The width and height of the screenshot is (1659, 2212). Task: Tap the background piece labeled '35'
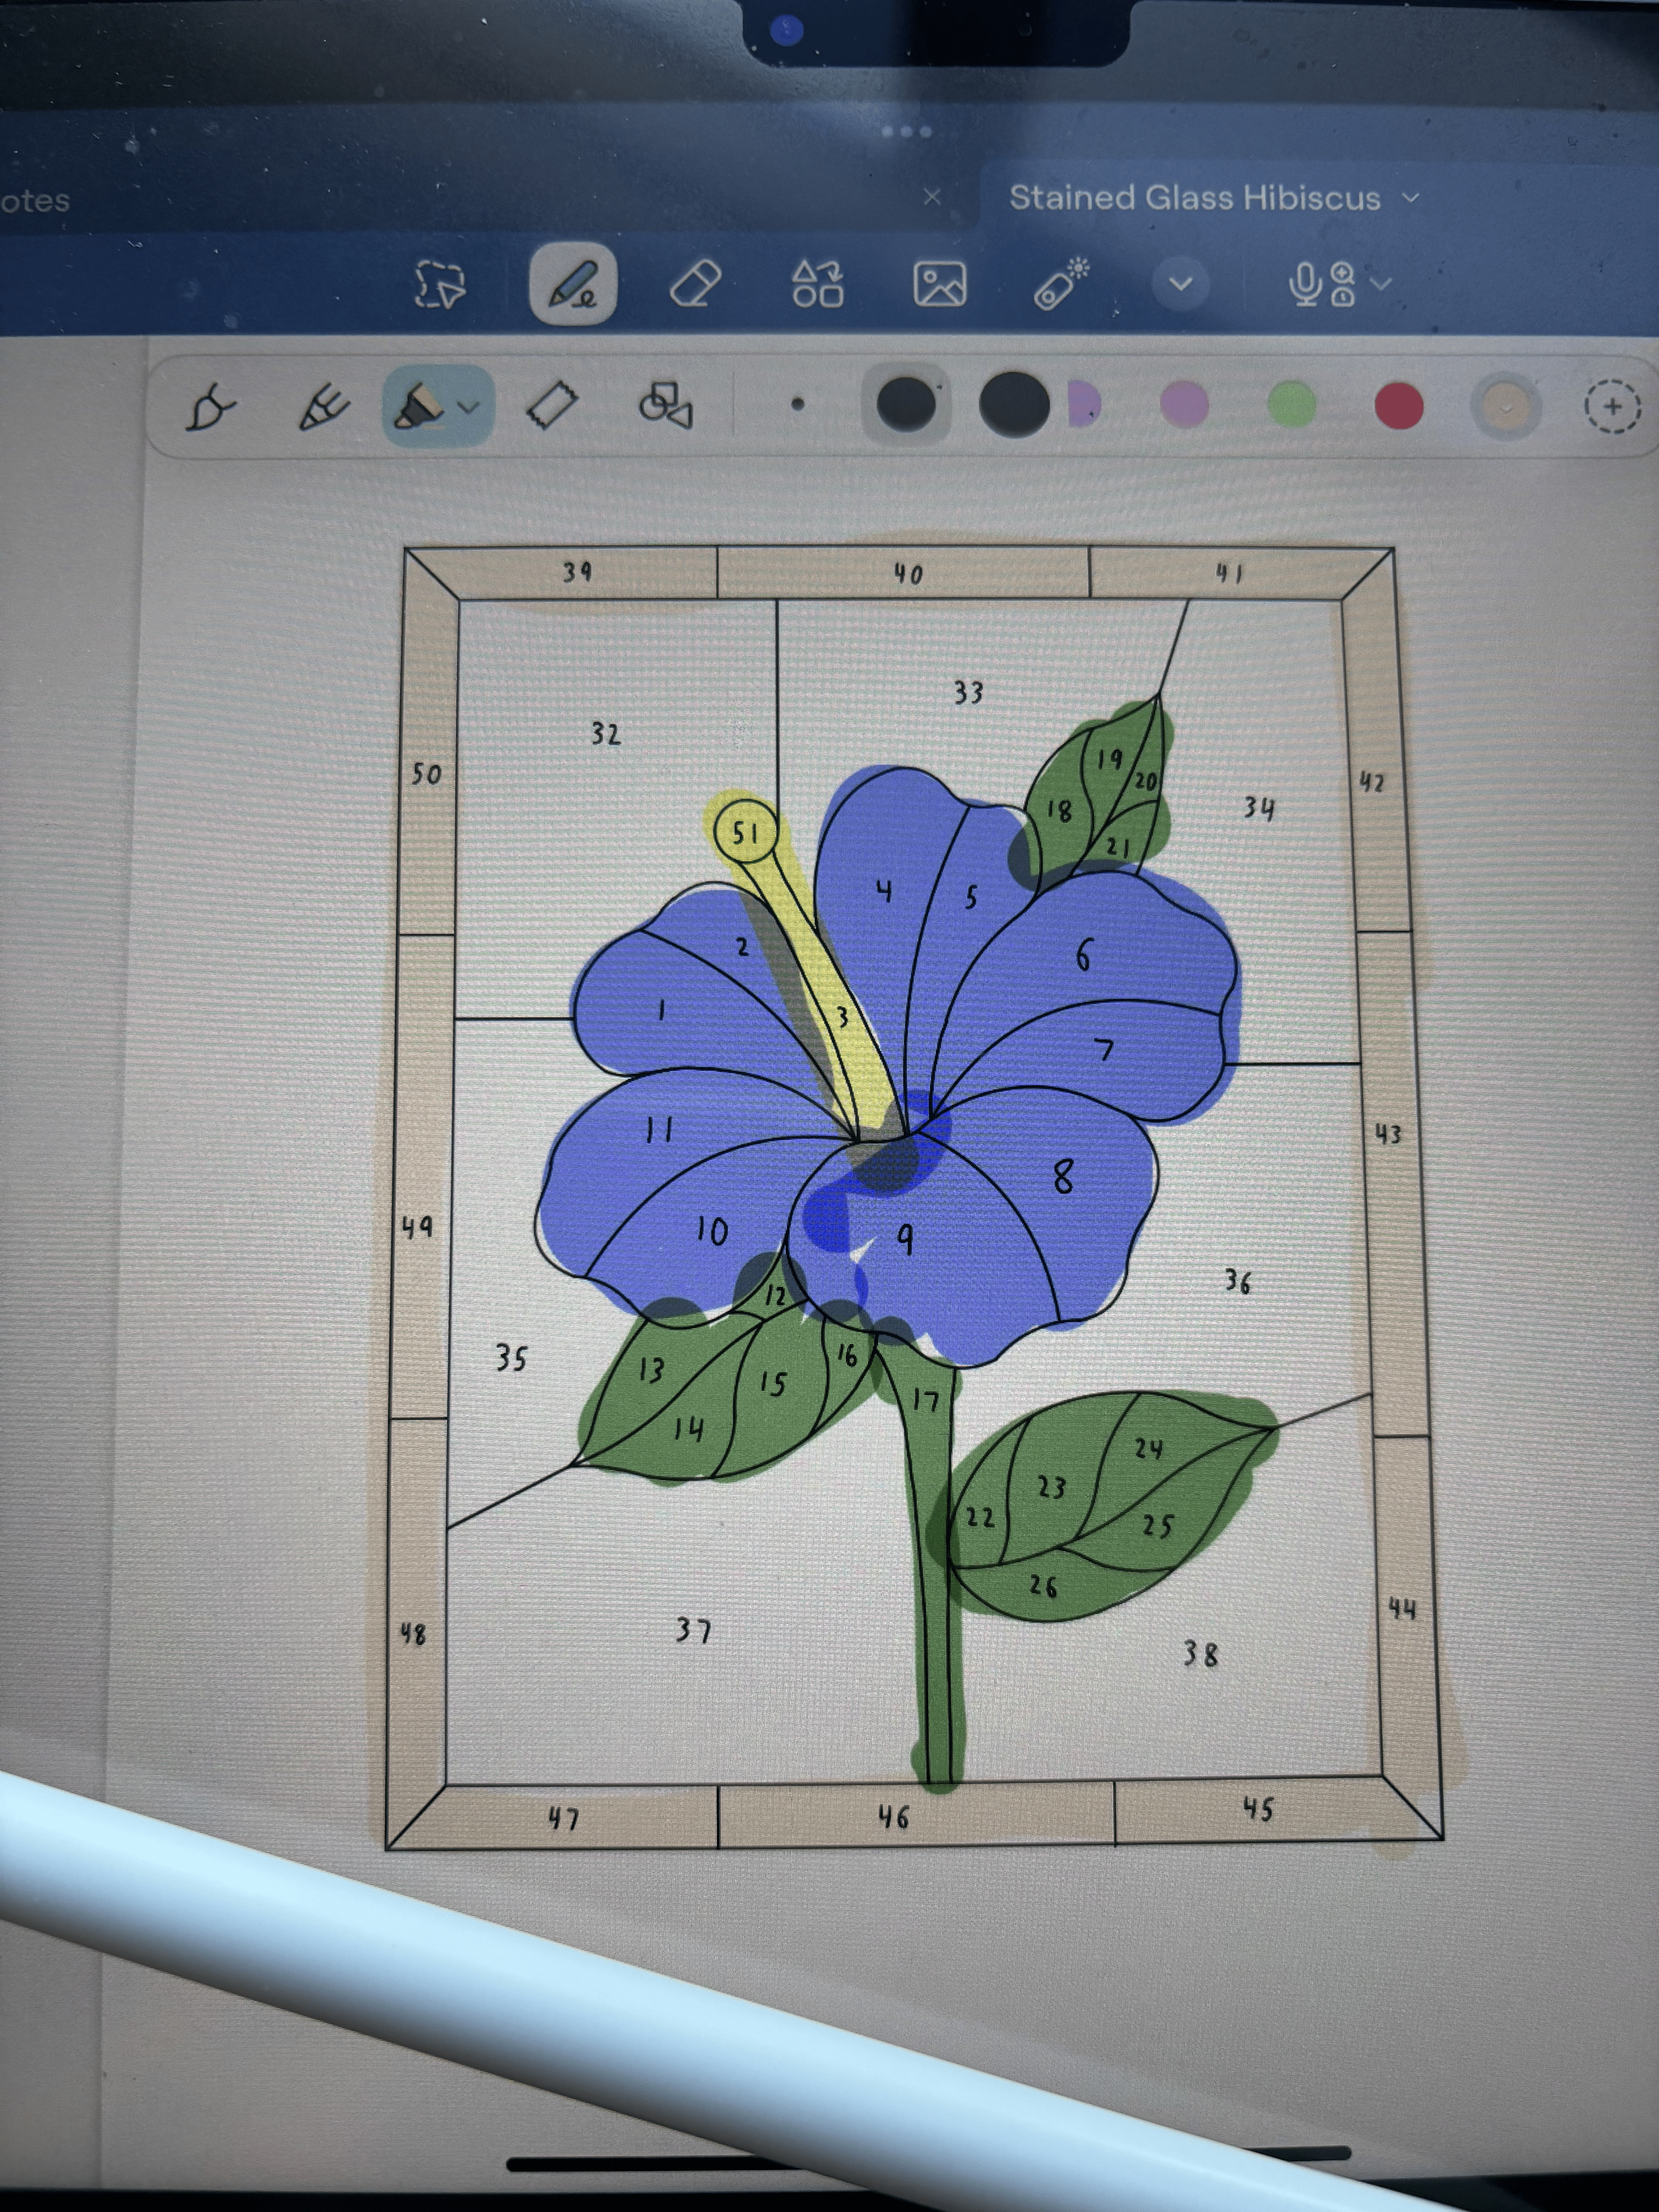(x=511, y=1358)
